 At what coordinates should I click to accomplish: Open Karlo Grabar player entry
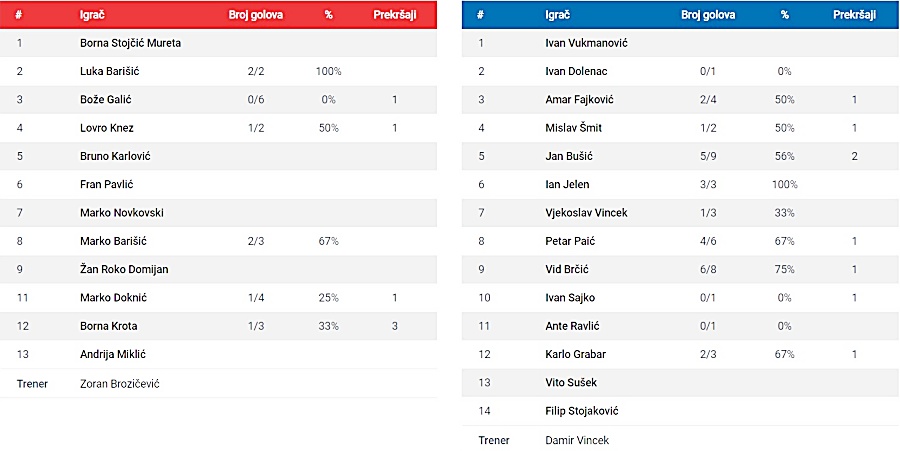(x=575, y=354)
